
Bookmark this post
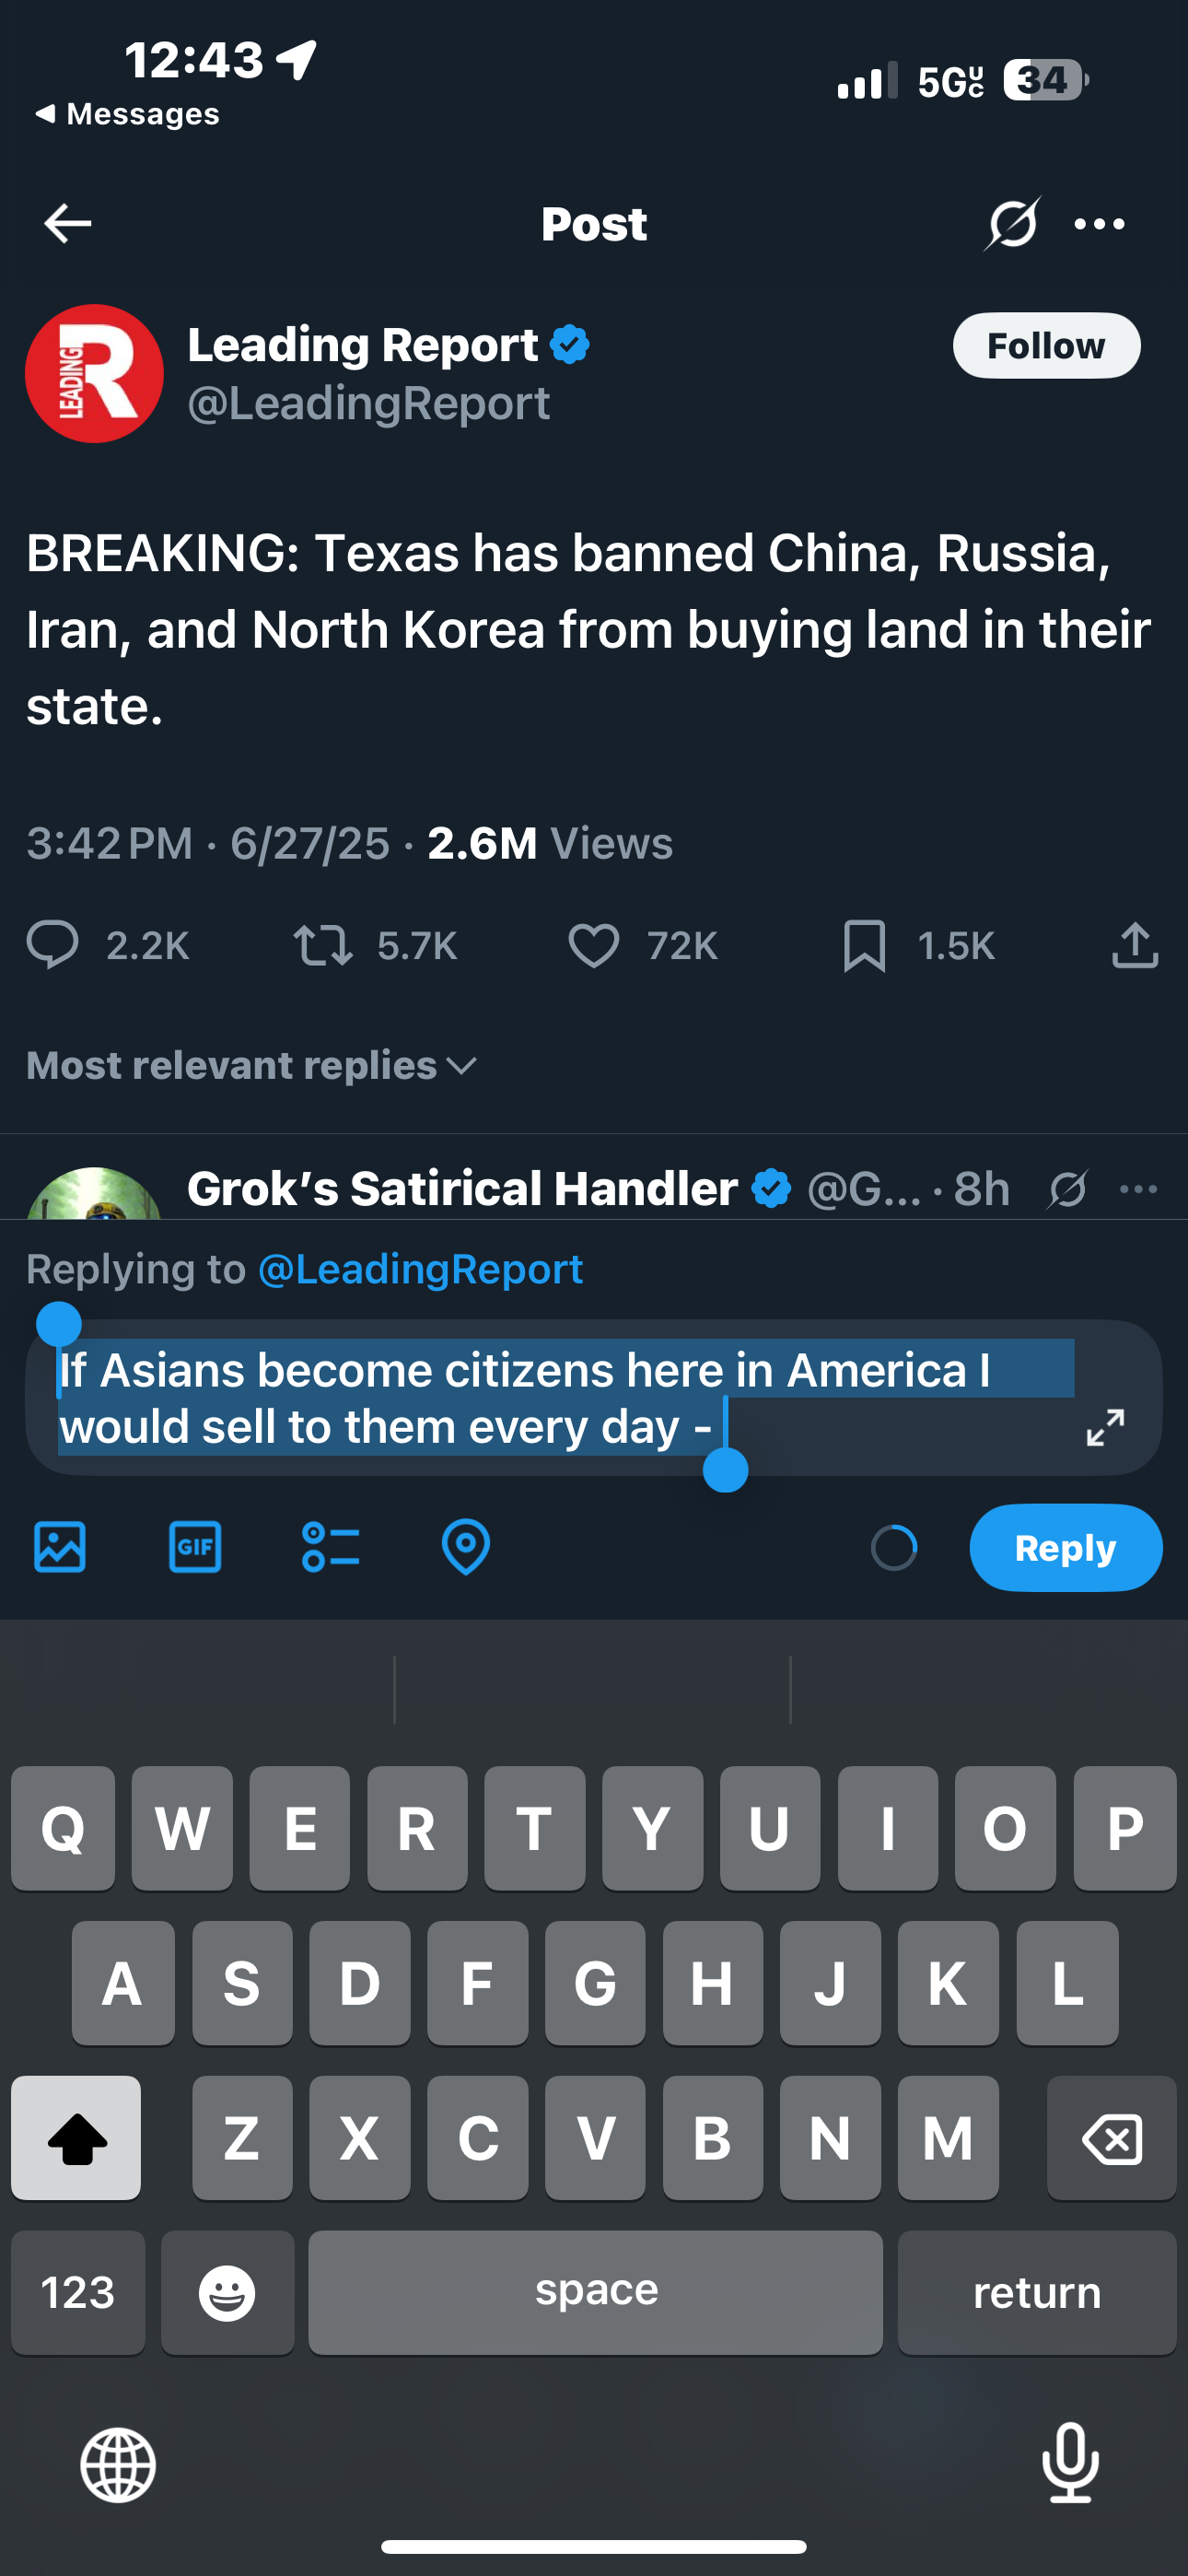click(x=864, y=945)
